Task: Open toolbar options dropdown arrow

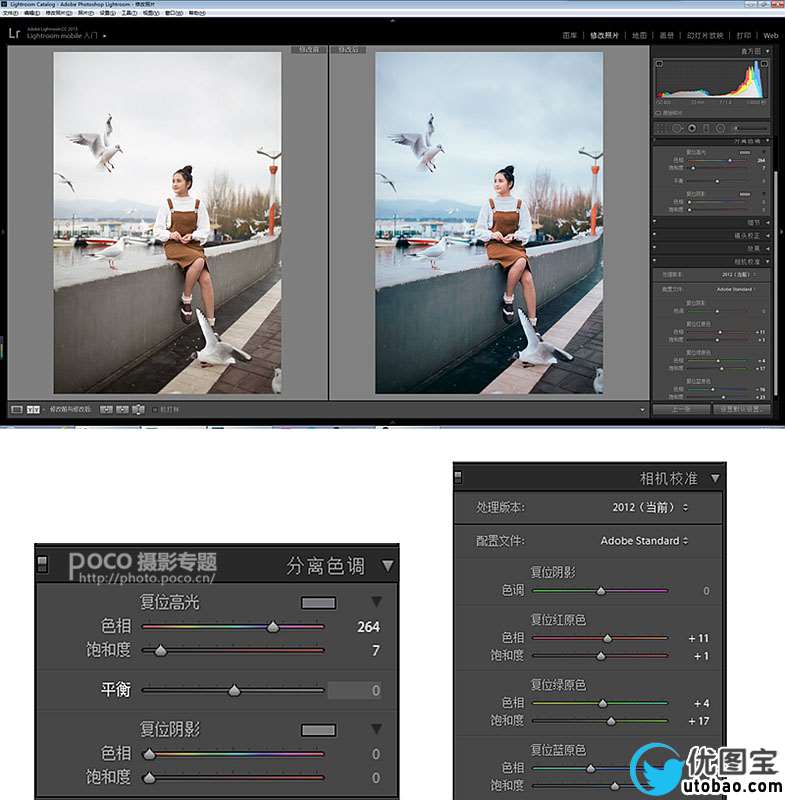Action: coord(642,410)
